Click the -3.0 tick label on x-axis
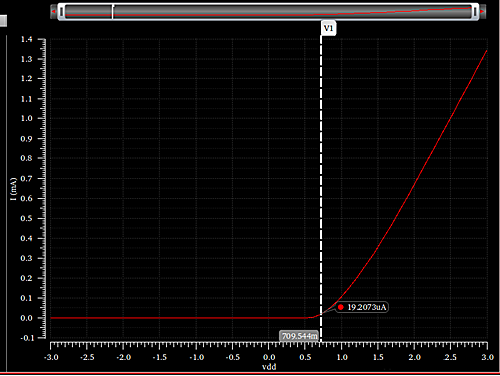This screenshot has width=500, height=376. [51, 357]
